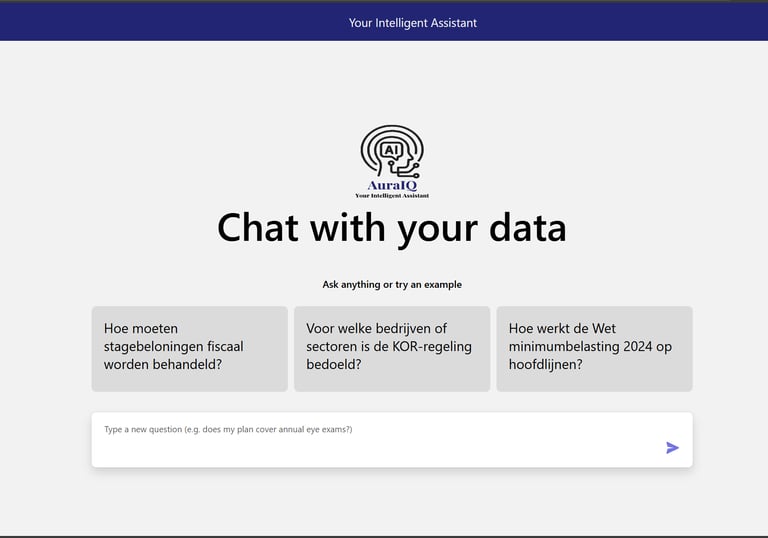768x538 pixels.
Task: Send the question with the arrow icon
Action: (672, 448)
